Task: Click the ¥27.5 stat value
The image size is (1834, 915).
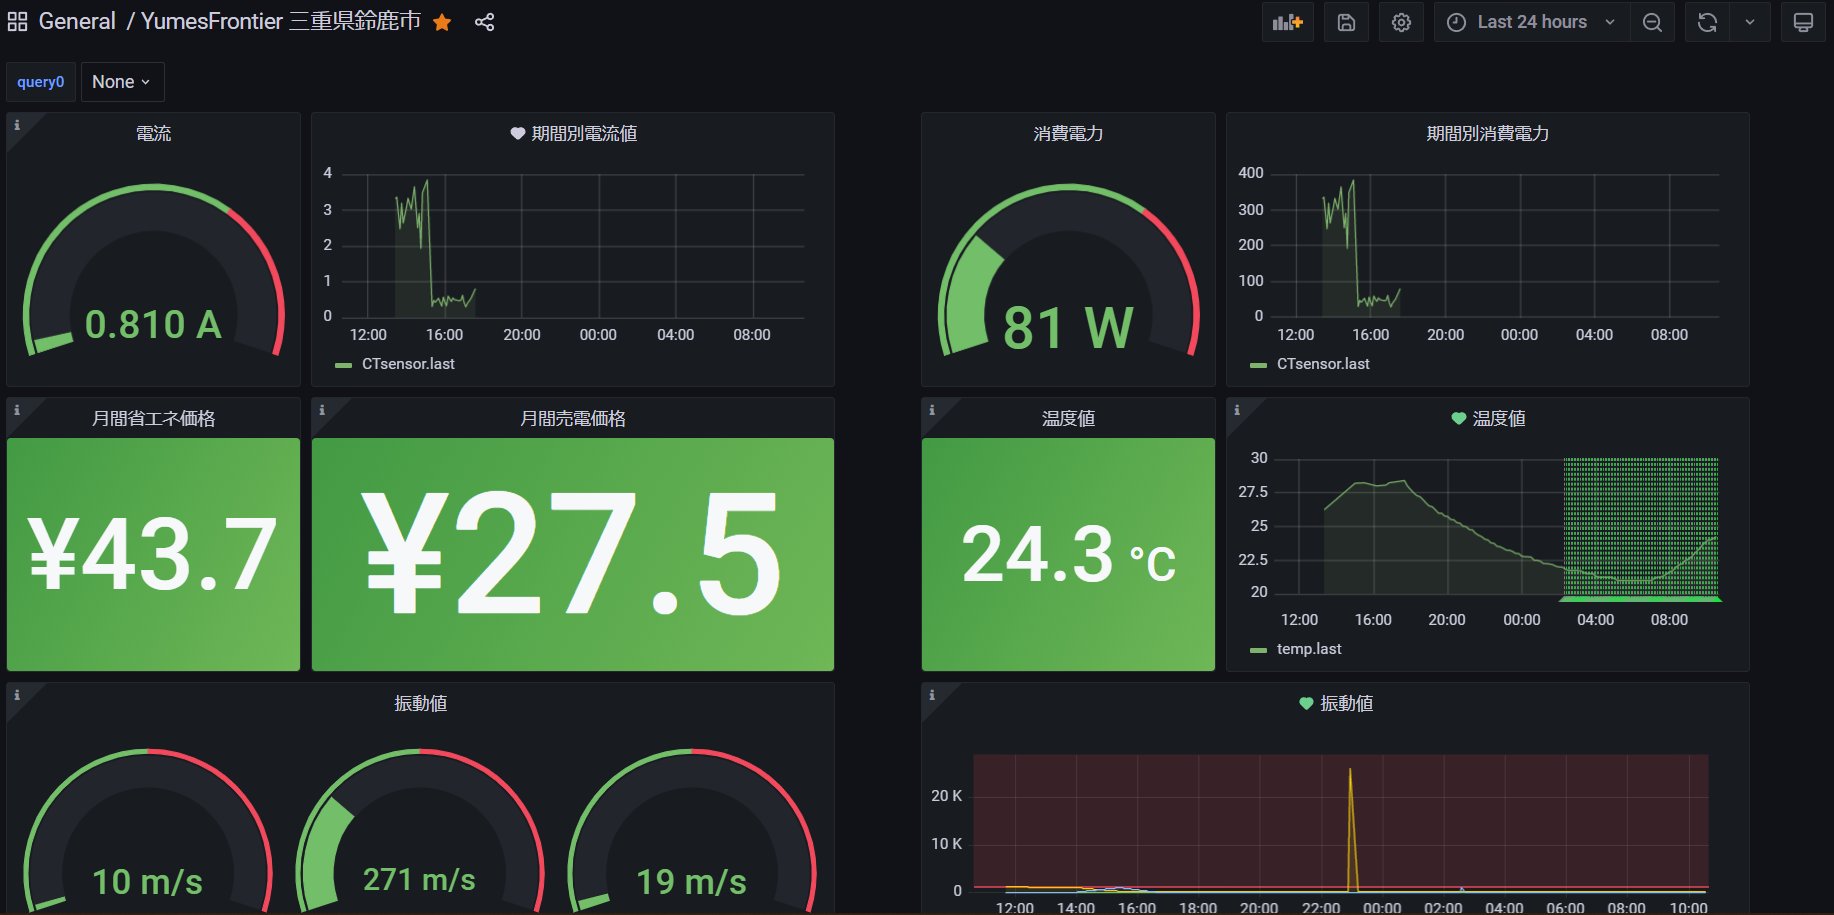Action: point(571,554)
